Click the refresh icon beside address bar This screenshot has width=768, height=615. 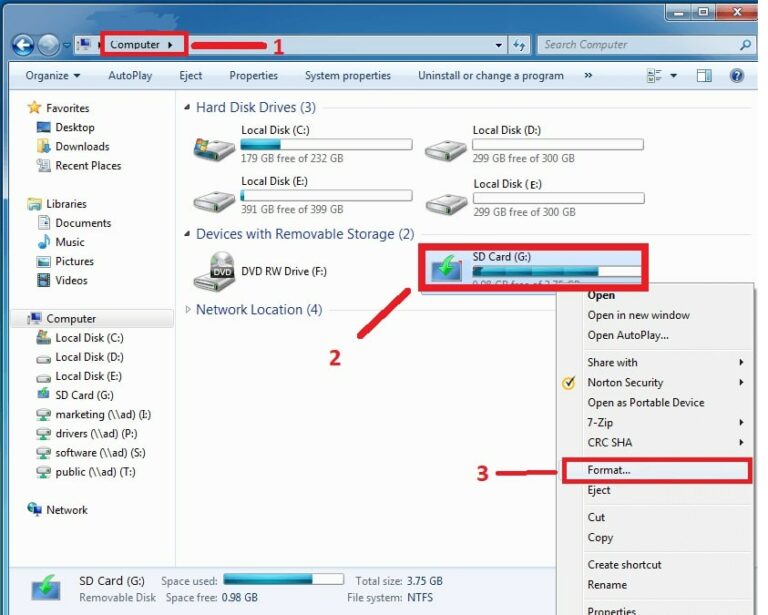click(x=519, y=45)
